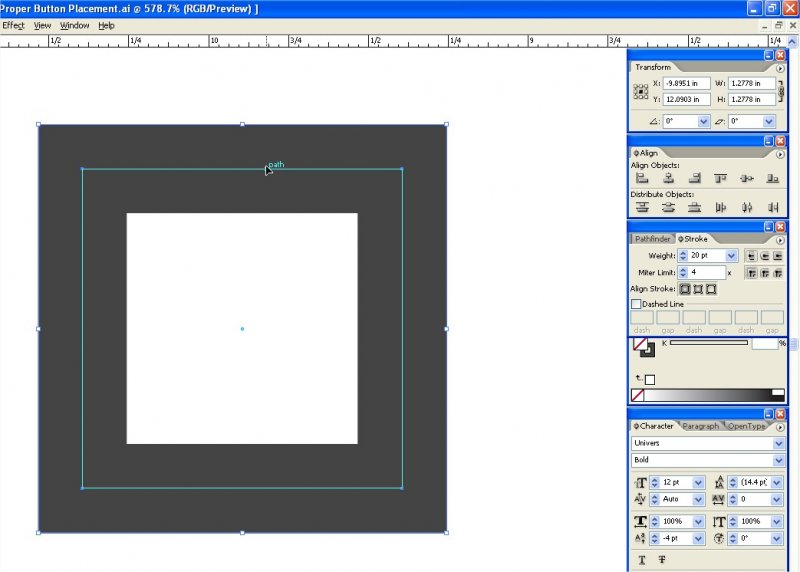Click the K color slider
Viewport: 800px width, 572px height.
709,343
